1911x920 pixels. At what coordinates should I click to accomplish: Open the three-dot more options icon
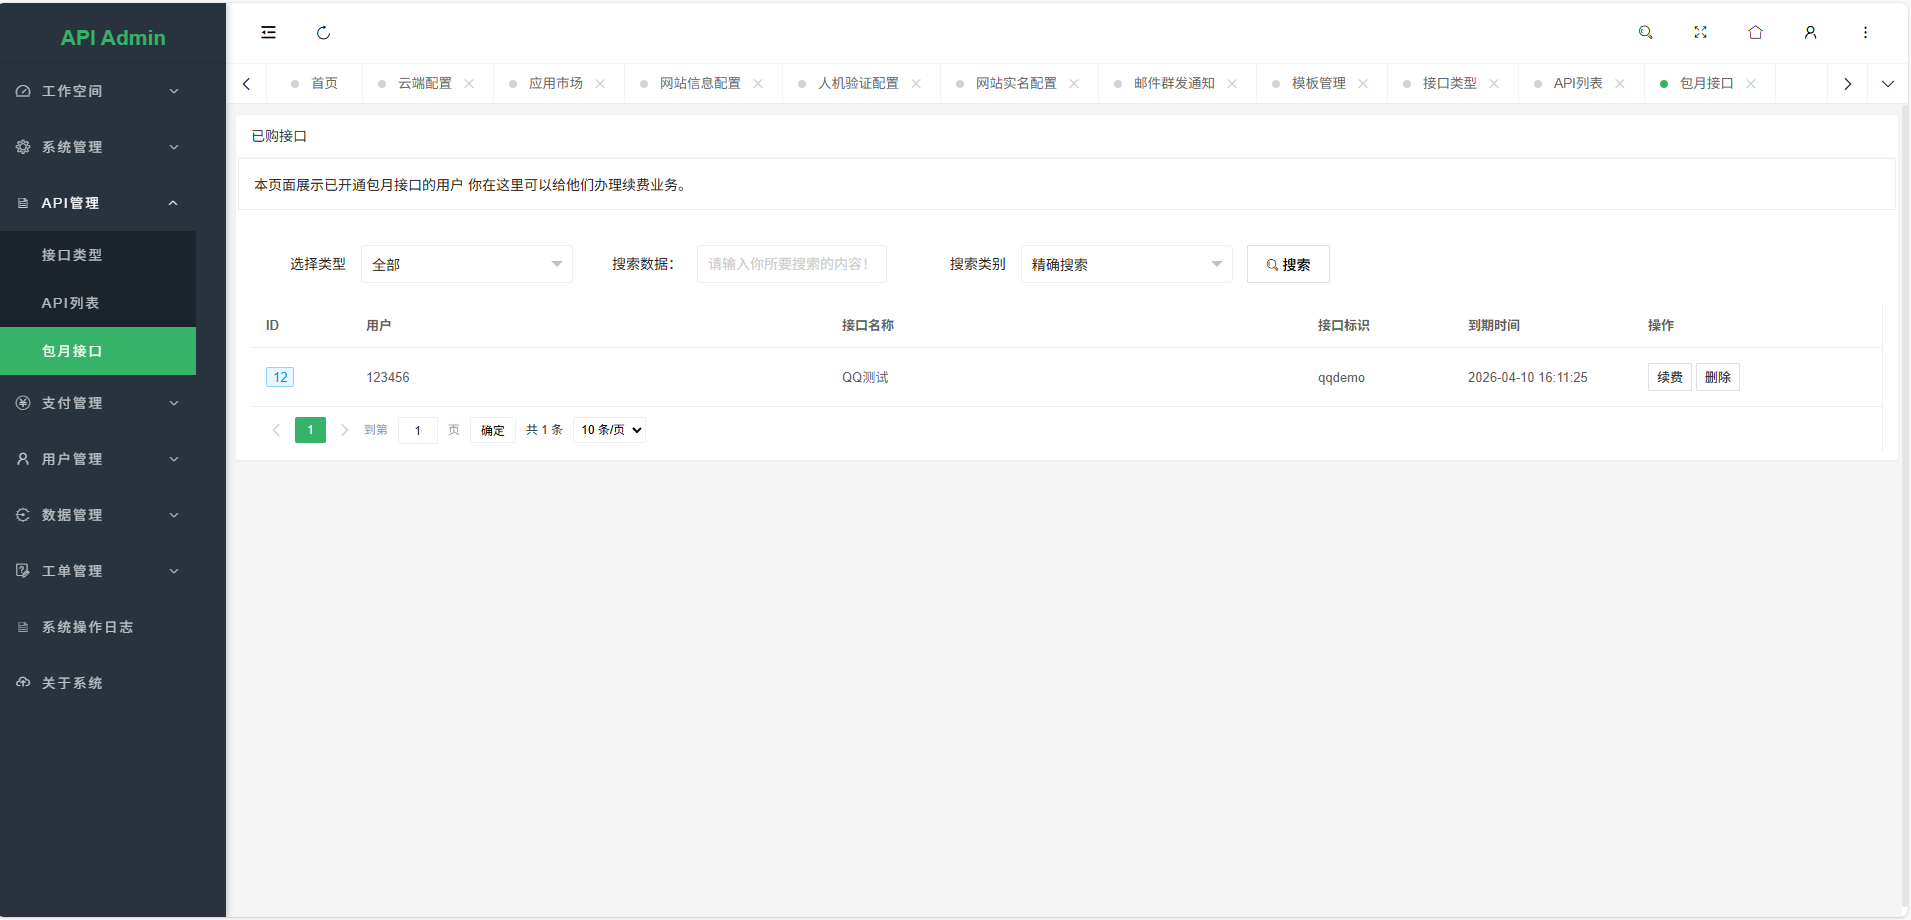[x=1864, y=32]
